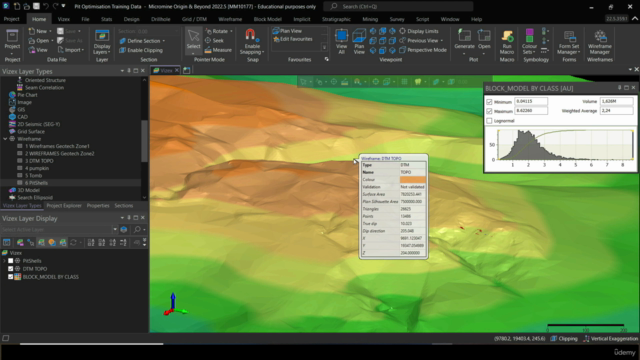Click the Vizex document tab
This screenshot has height=360, width=640.
(x=166, y=70)
